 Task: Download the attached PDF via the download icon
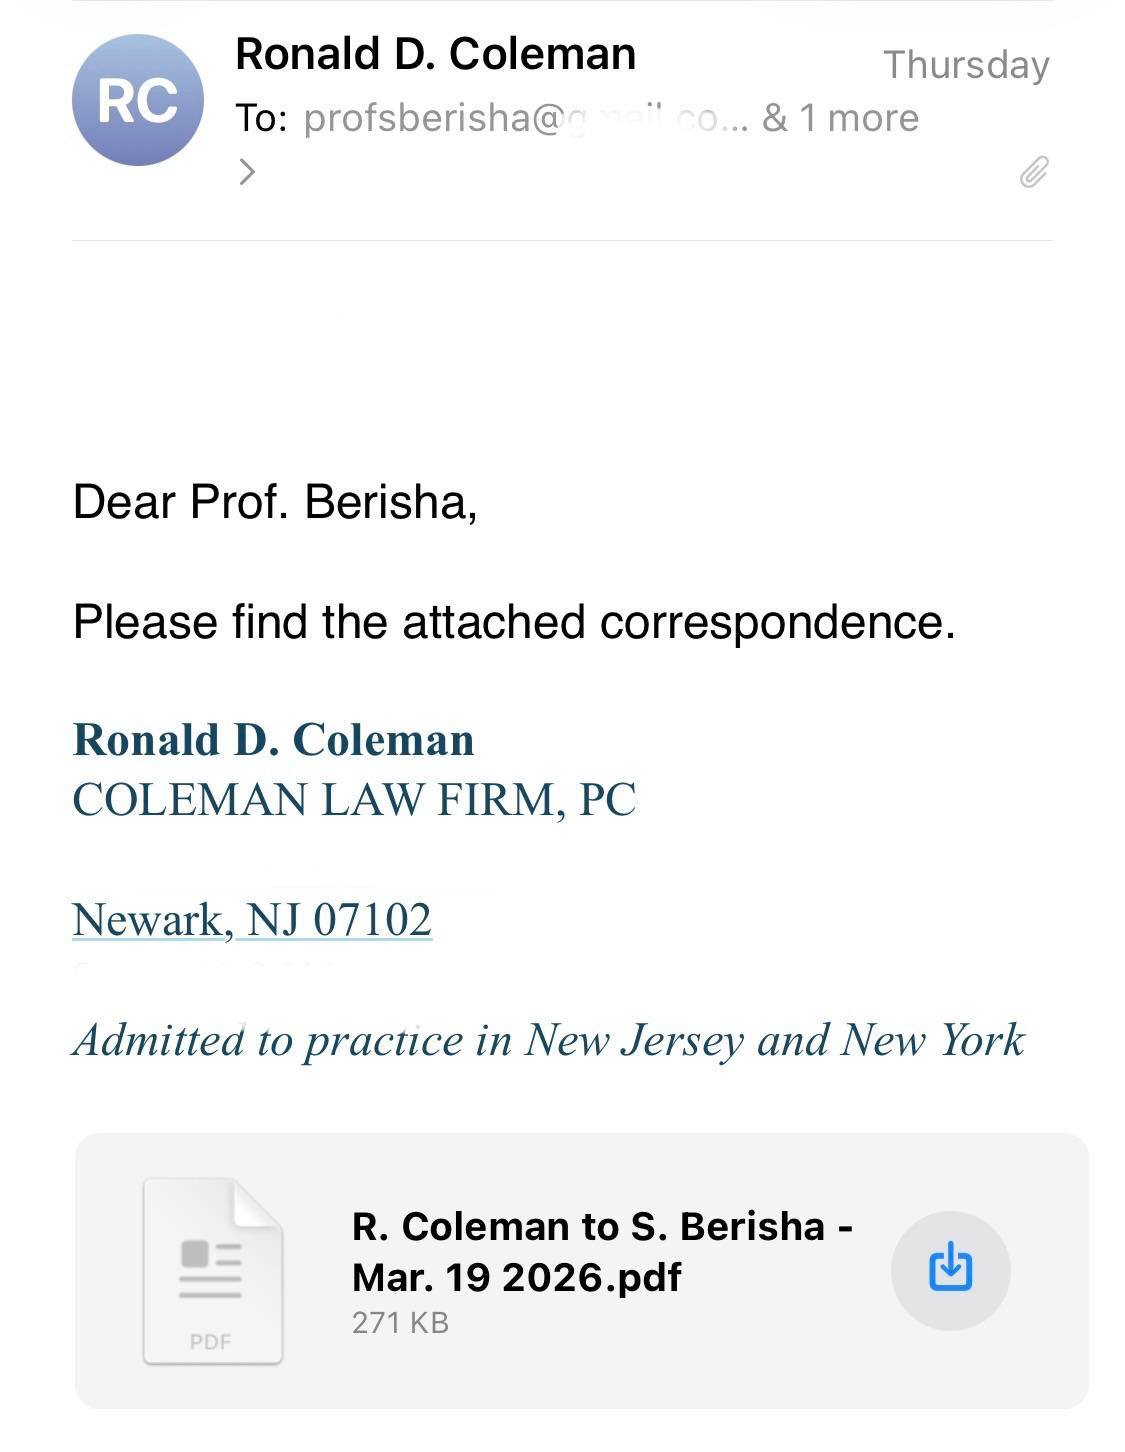[950, 1269]
